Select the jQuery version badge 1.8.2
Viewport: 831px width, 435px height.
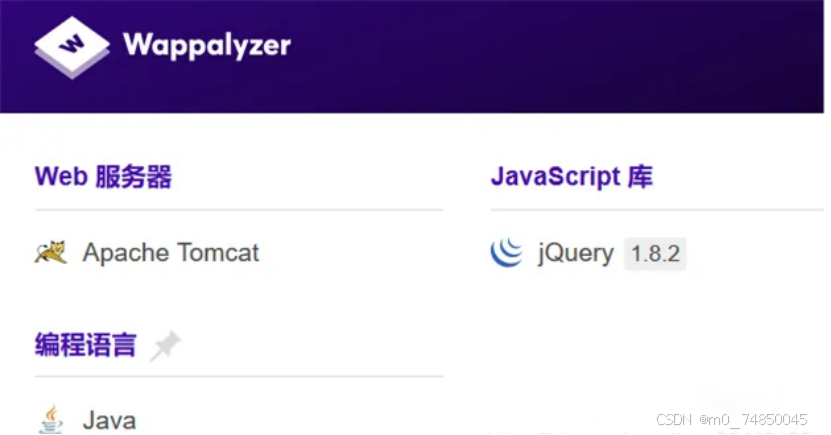655,254
